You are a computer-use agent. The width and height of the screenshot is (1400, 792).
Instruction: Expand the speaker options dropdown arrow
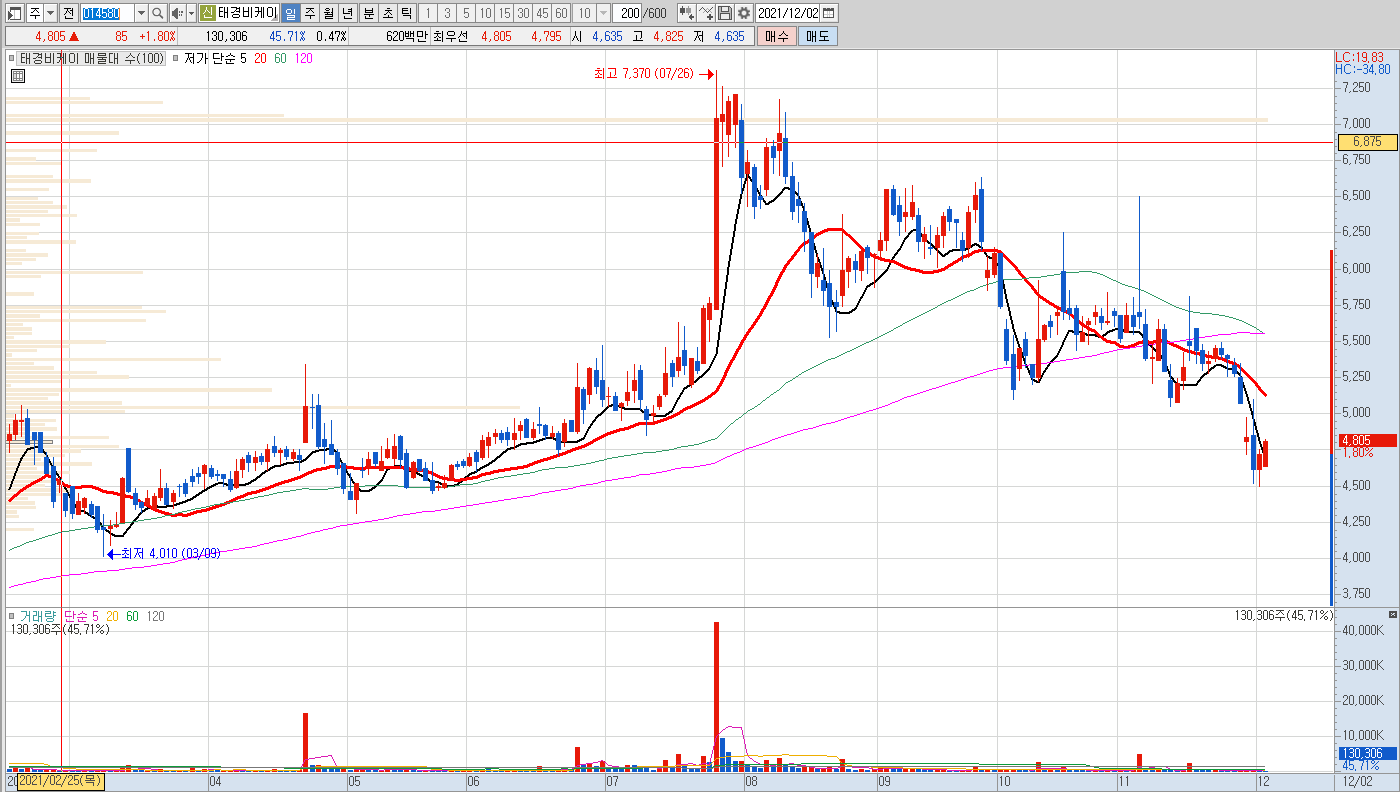pyautogui.click(x=190, y=13)
